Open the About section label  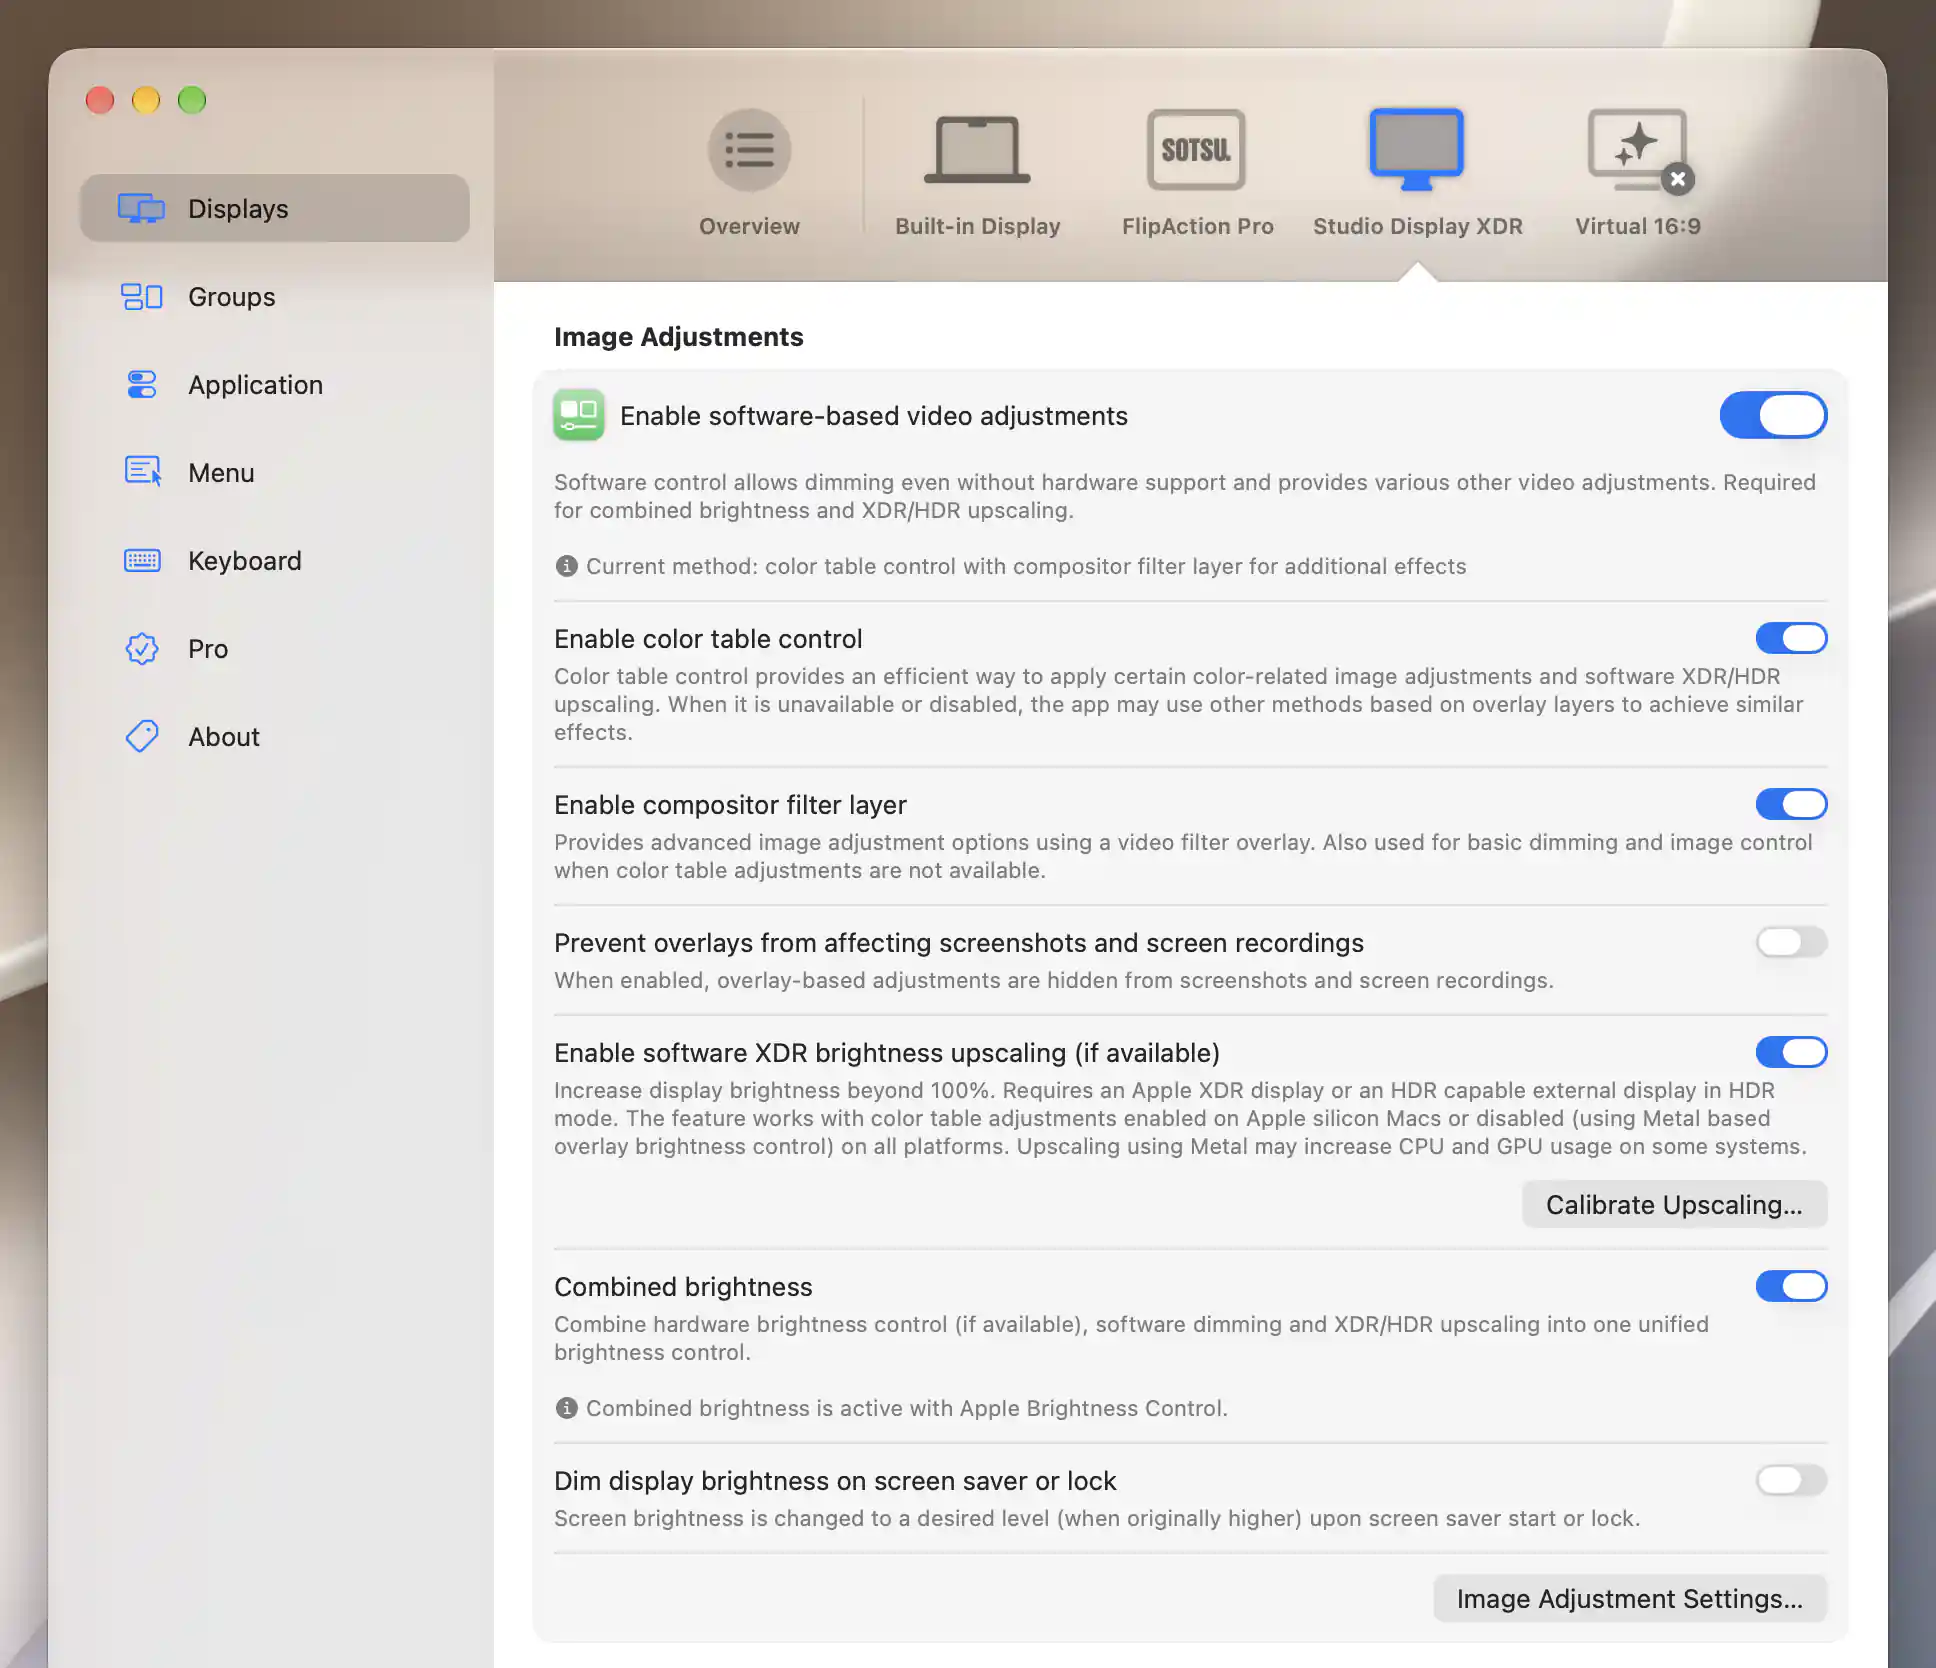coord(224,737)
